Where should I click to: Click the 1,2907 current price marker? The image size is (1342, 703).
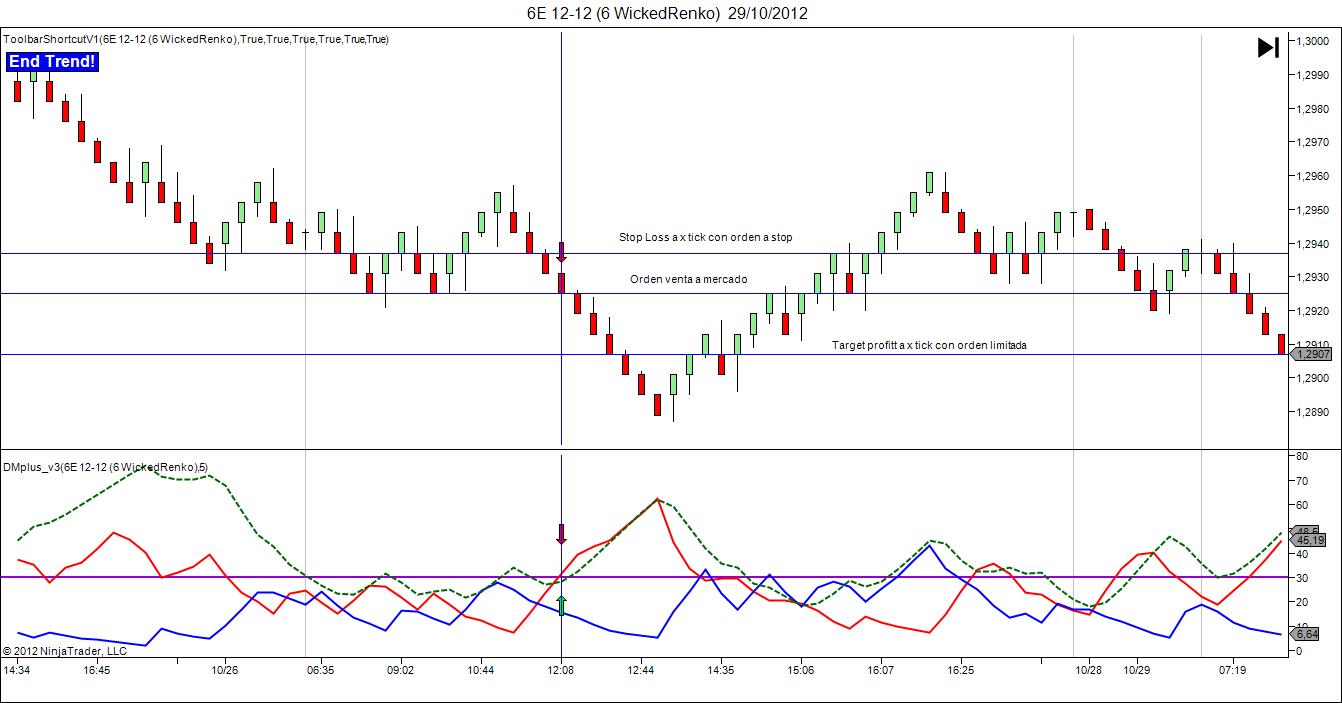pos(1311,354)
